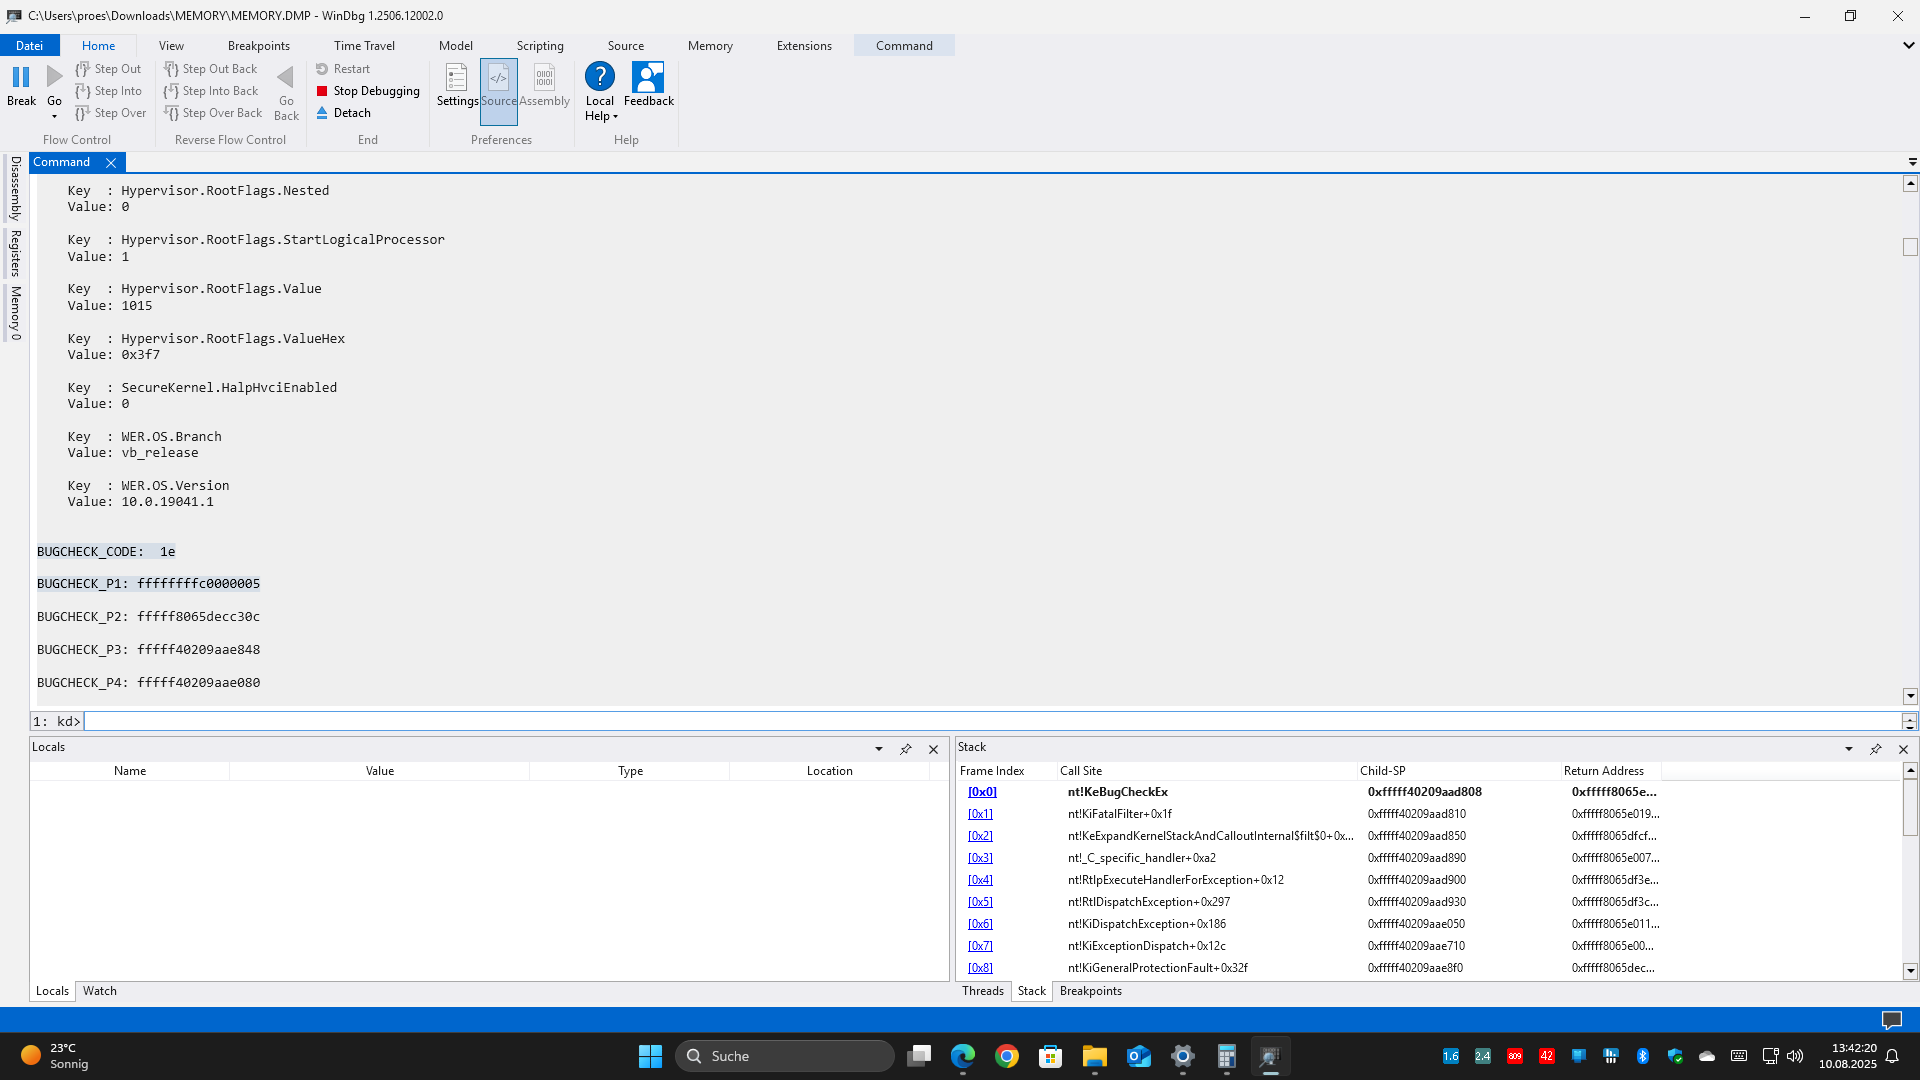Click the Suche taskbar search box

pyautogui.click(x=785, y=1056)
